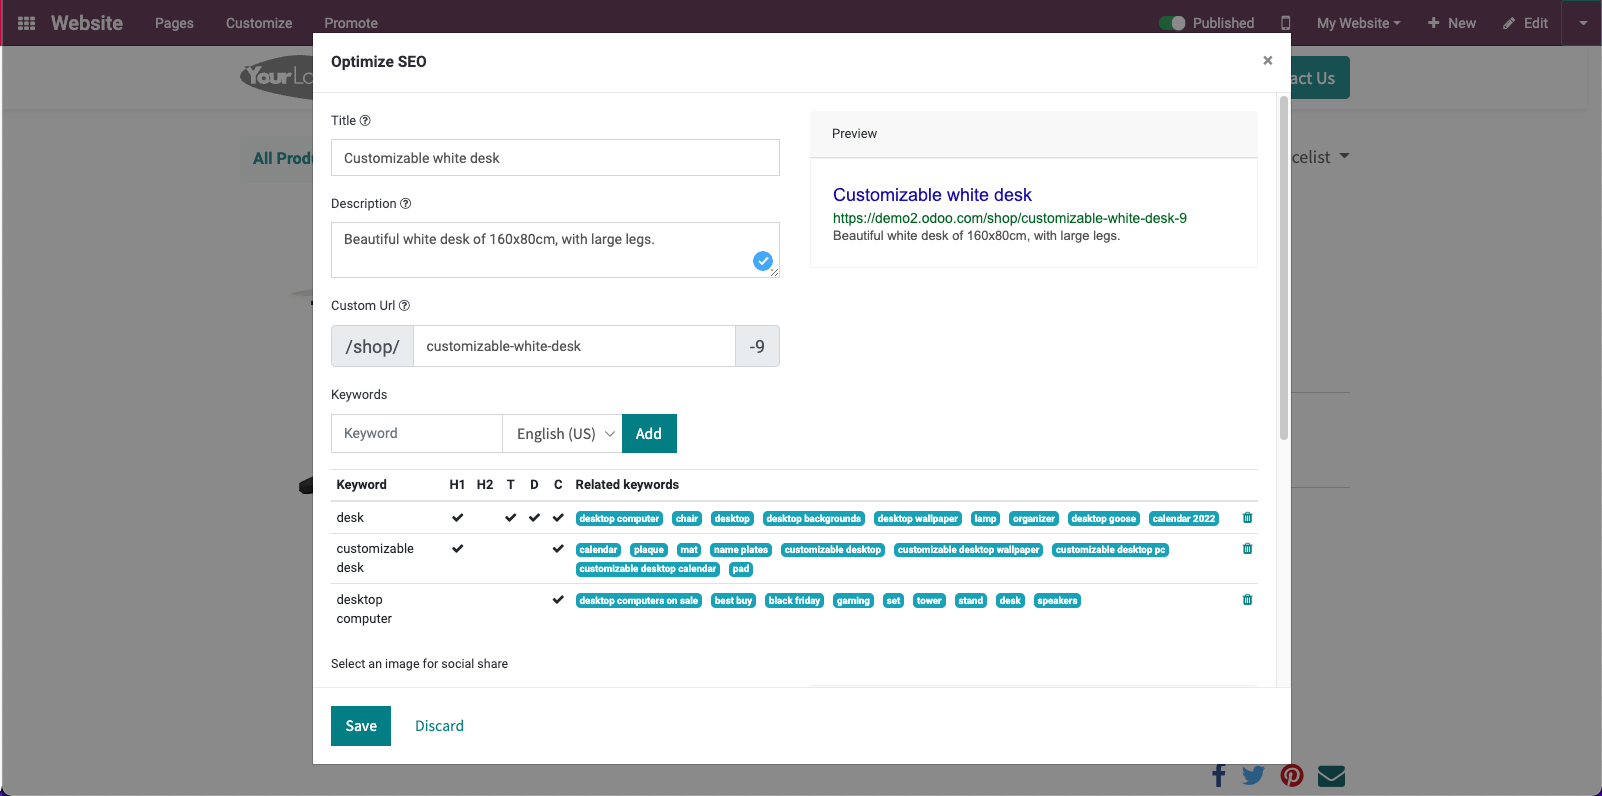
Task: Open the apps grid menu icon
Action: click(x=27, y=23)
